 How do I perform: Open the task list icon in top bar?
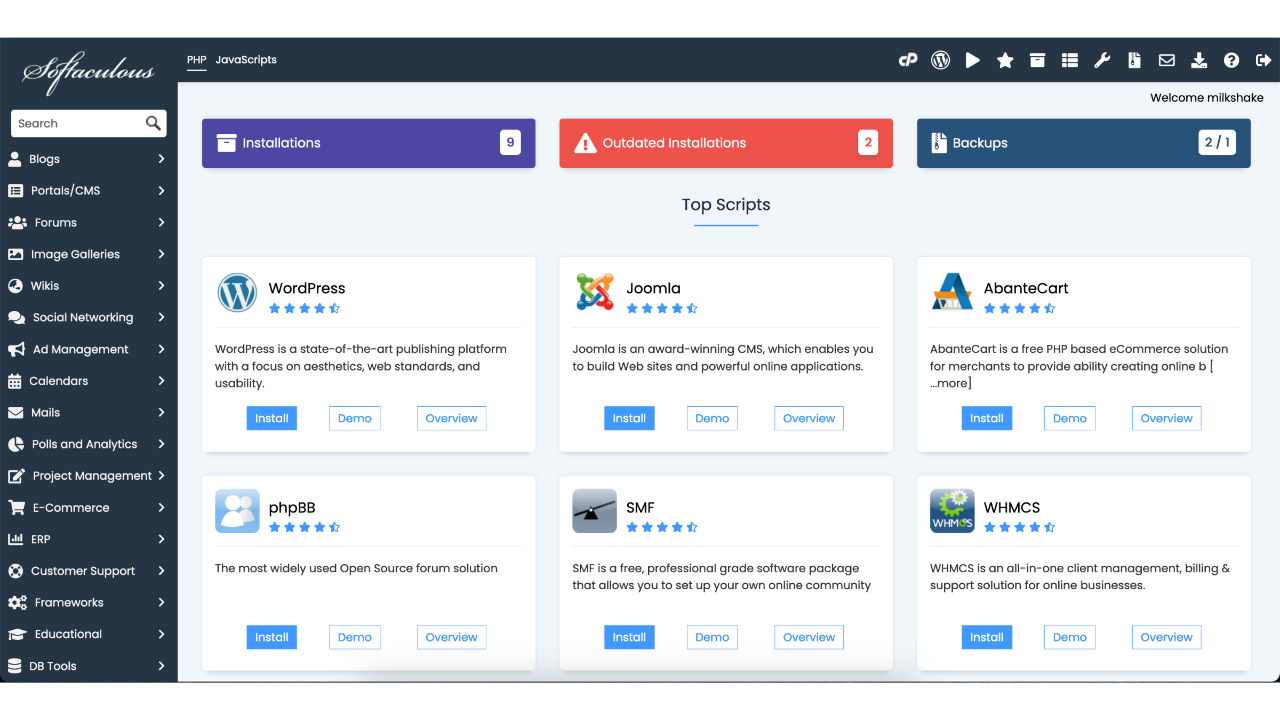(x=1070, y=60)
